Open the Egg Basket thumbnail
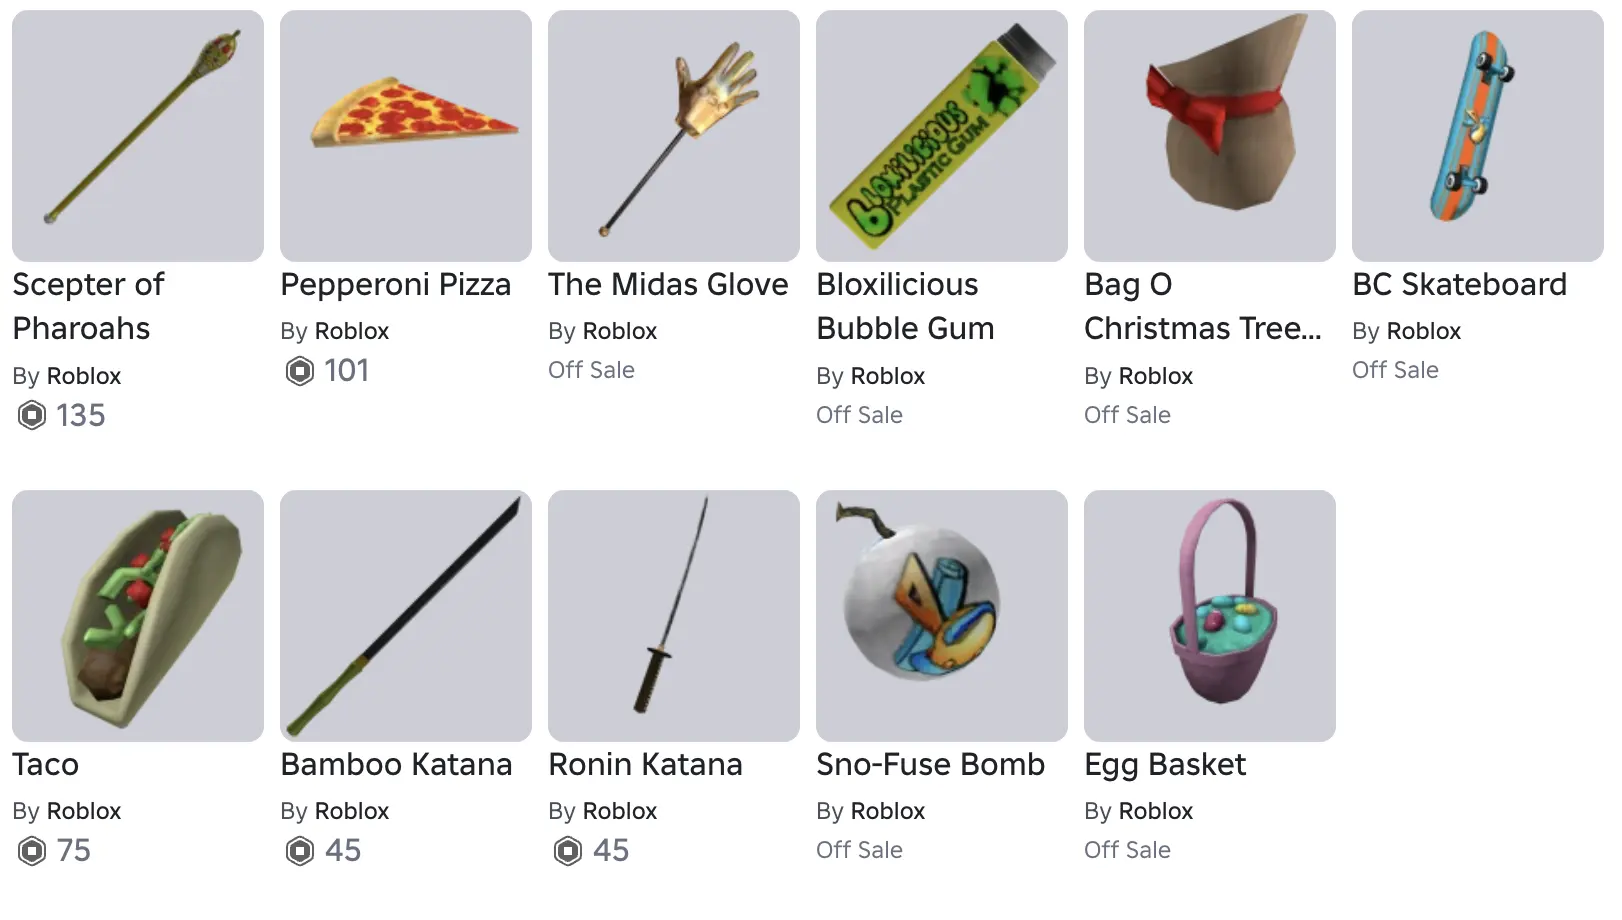This screenshot has width=1622, height=920. [x=1210, y=616]
